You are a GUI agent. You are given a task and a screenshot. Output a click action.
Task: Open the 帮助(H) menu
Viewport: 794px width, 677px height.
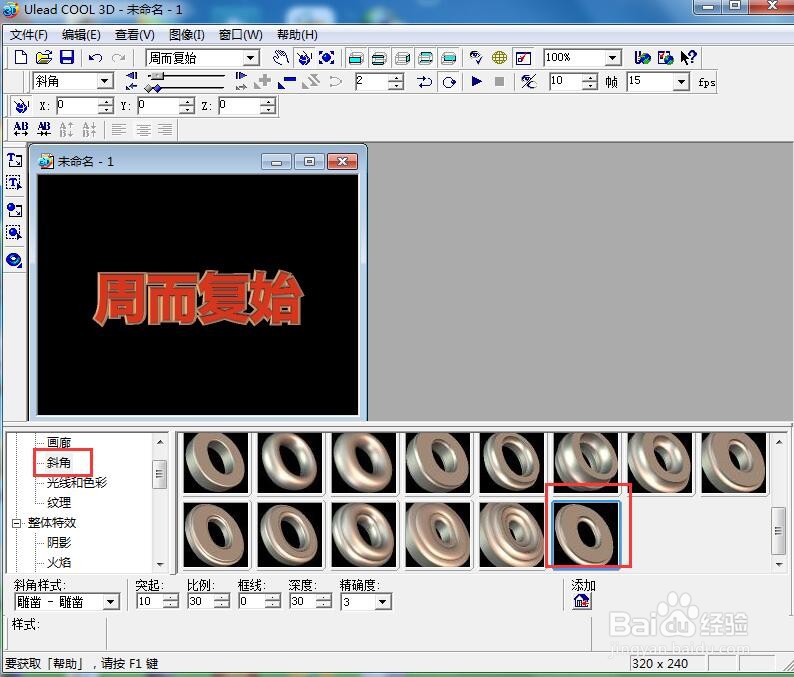297,34
